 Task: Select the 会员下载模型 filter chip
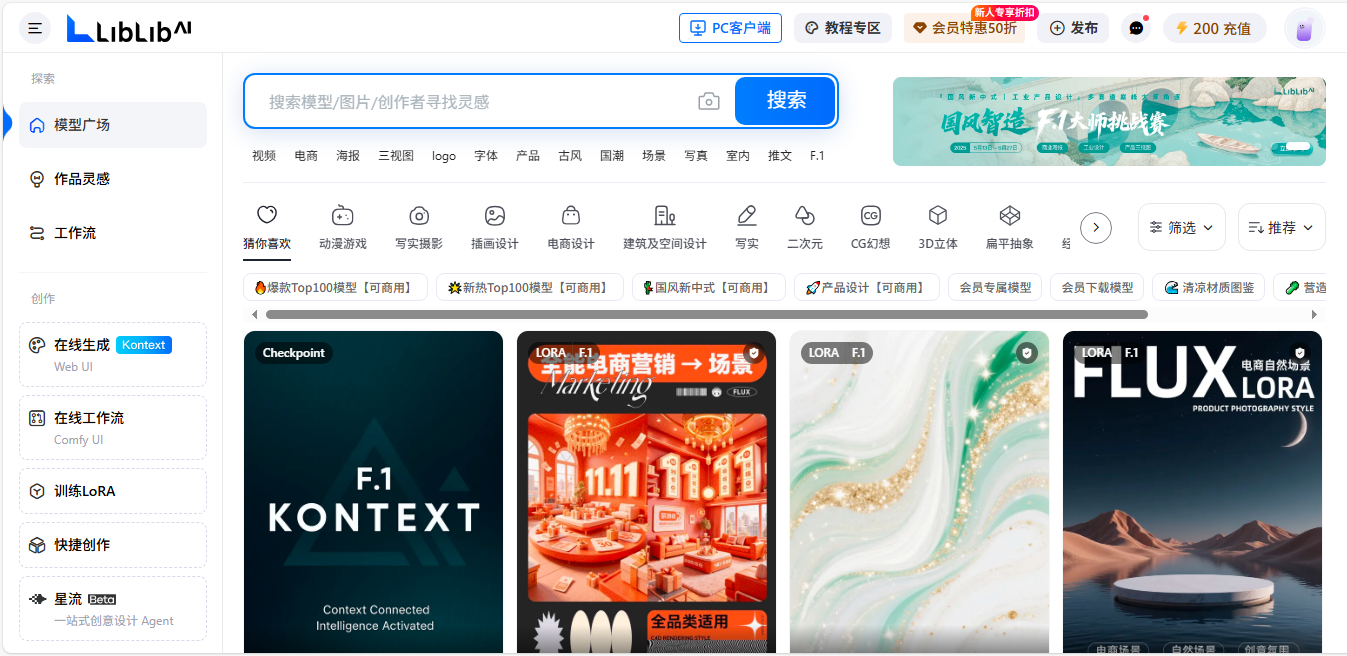point(1097,288)
